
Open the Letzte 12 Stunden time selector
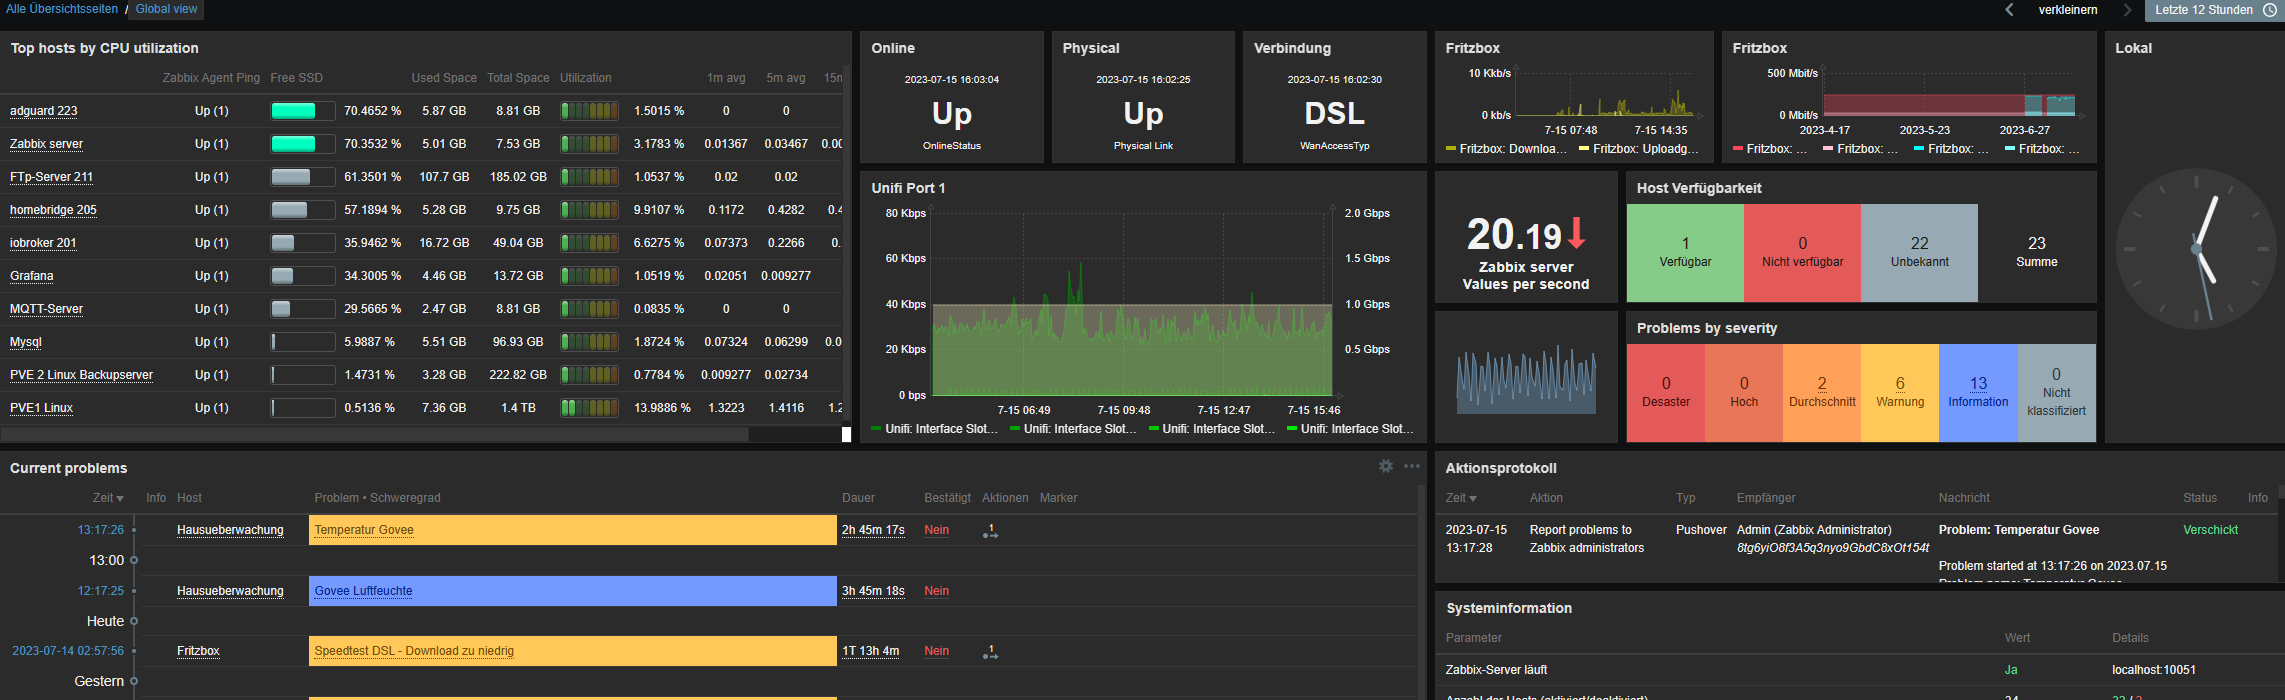pyautogui.click(x=2203, y=10)
